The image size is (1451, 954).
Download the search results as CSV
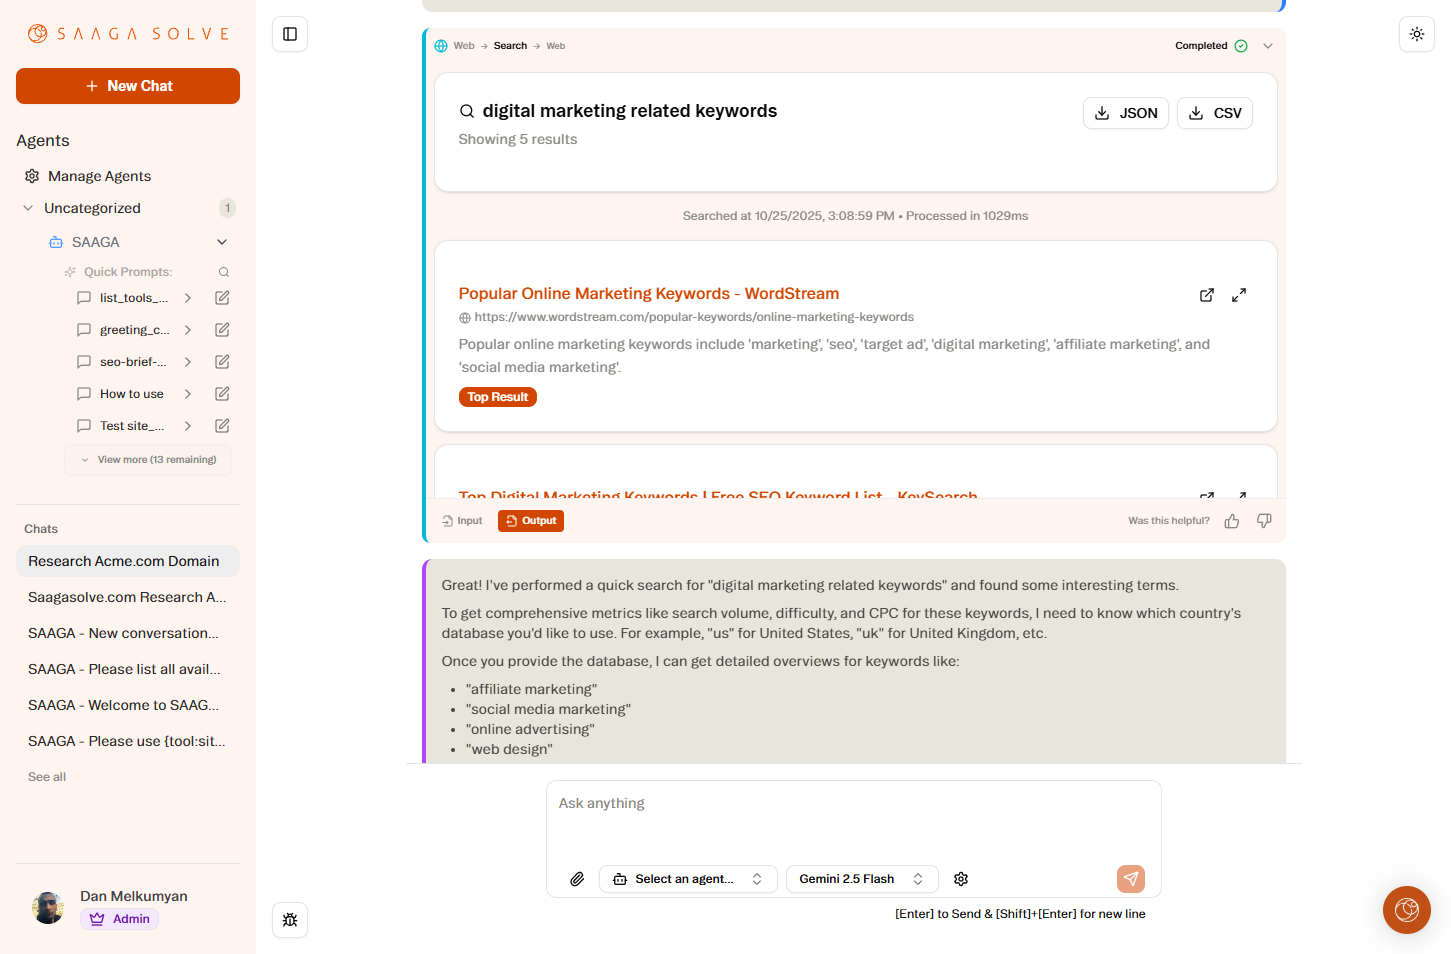pos(1214,113)
